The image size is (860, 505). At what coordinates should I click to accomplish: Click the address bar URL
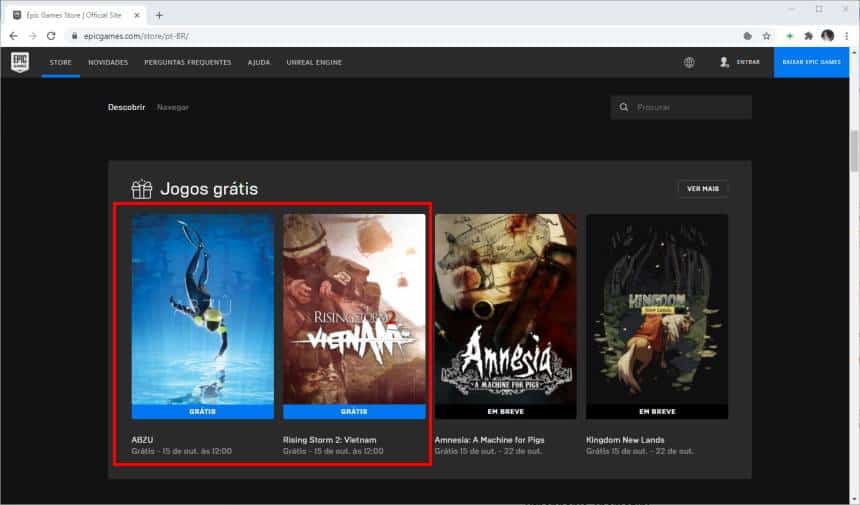pos(137,36)
